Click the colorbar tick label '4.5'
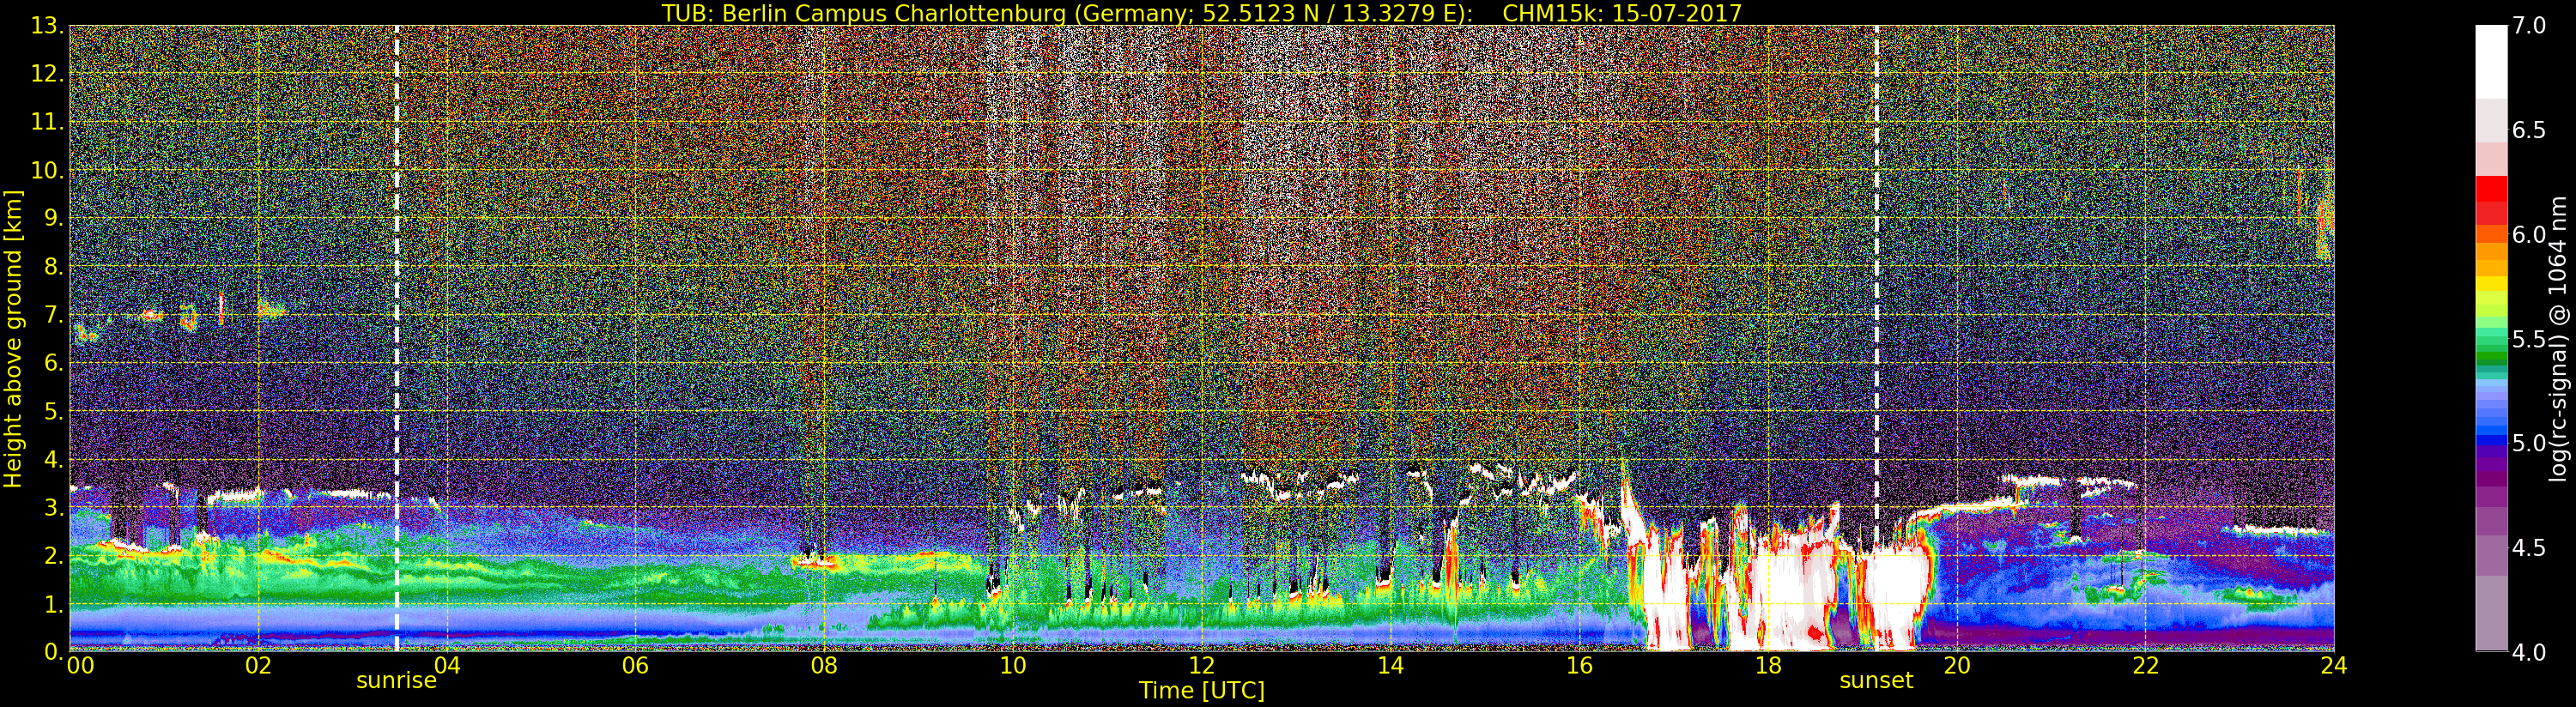The width and height of the screenshot is (2576, 707). pyautogui.click(x=2529, y=548)
